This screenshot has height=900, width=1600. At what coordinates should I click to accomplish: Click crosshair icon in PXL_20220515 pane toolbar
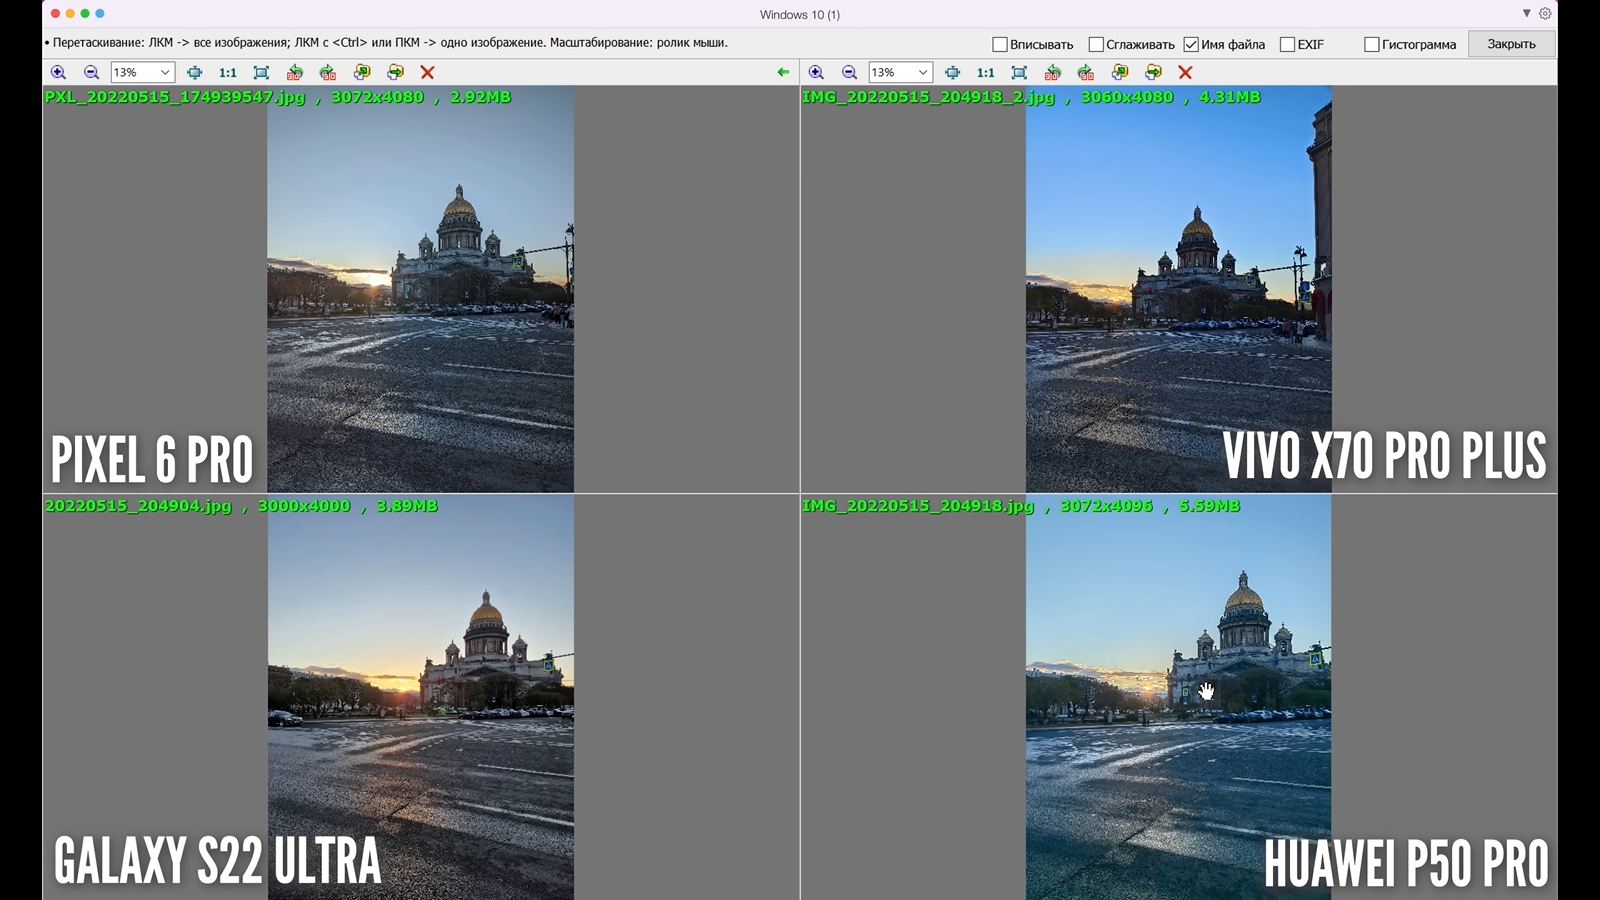(194, 72)
